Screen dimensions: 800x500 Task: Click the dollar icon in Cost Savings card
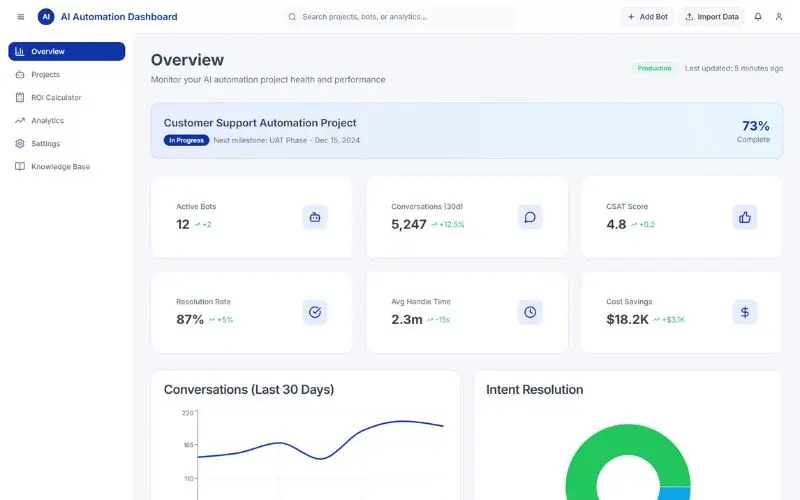745,312
